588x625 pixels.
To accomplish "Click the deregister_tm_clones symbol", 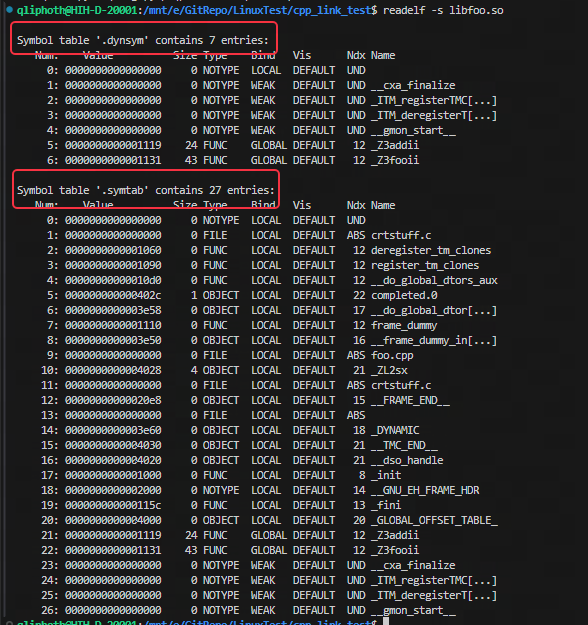I will tap(431, 251).
